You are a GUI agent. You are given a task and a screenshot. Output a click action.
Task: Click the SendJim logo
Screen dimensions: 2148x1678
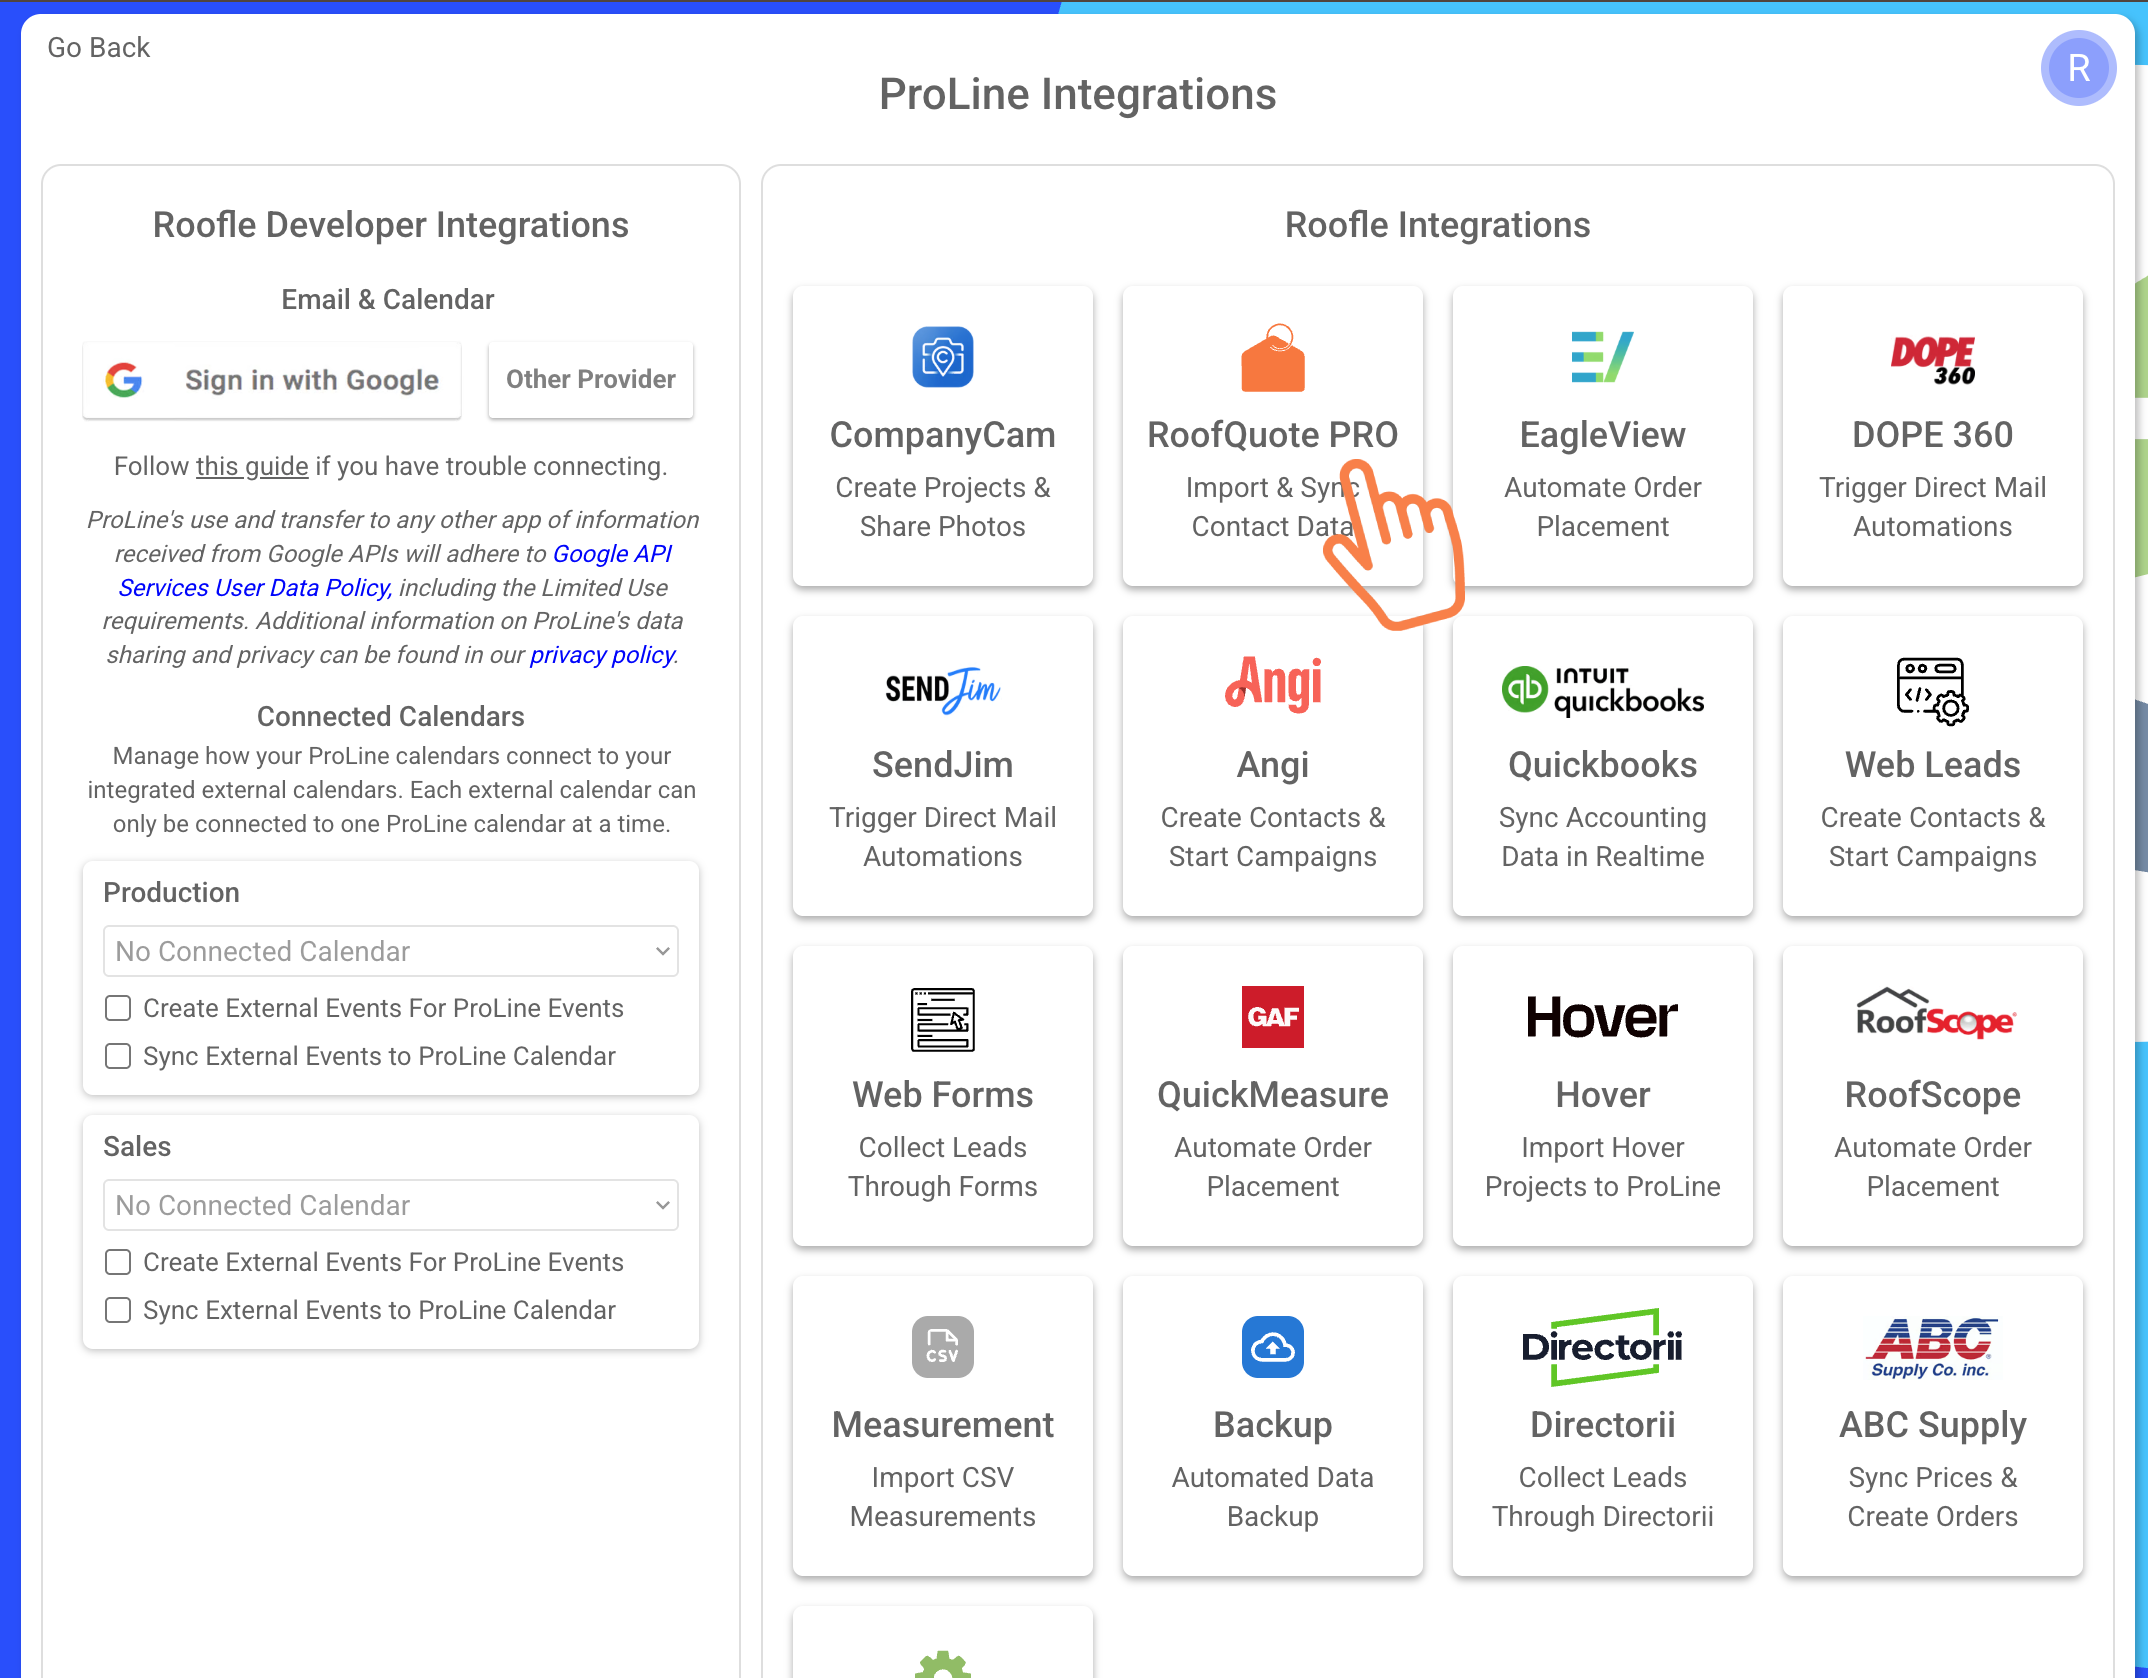click(x=942, y=689)
